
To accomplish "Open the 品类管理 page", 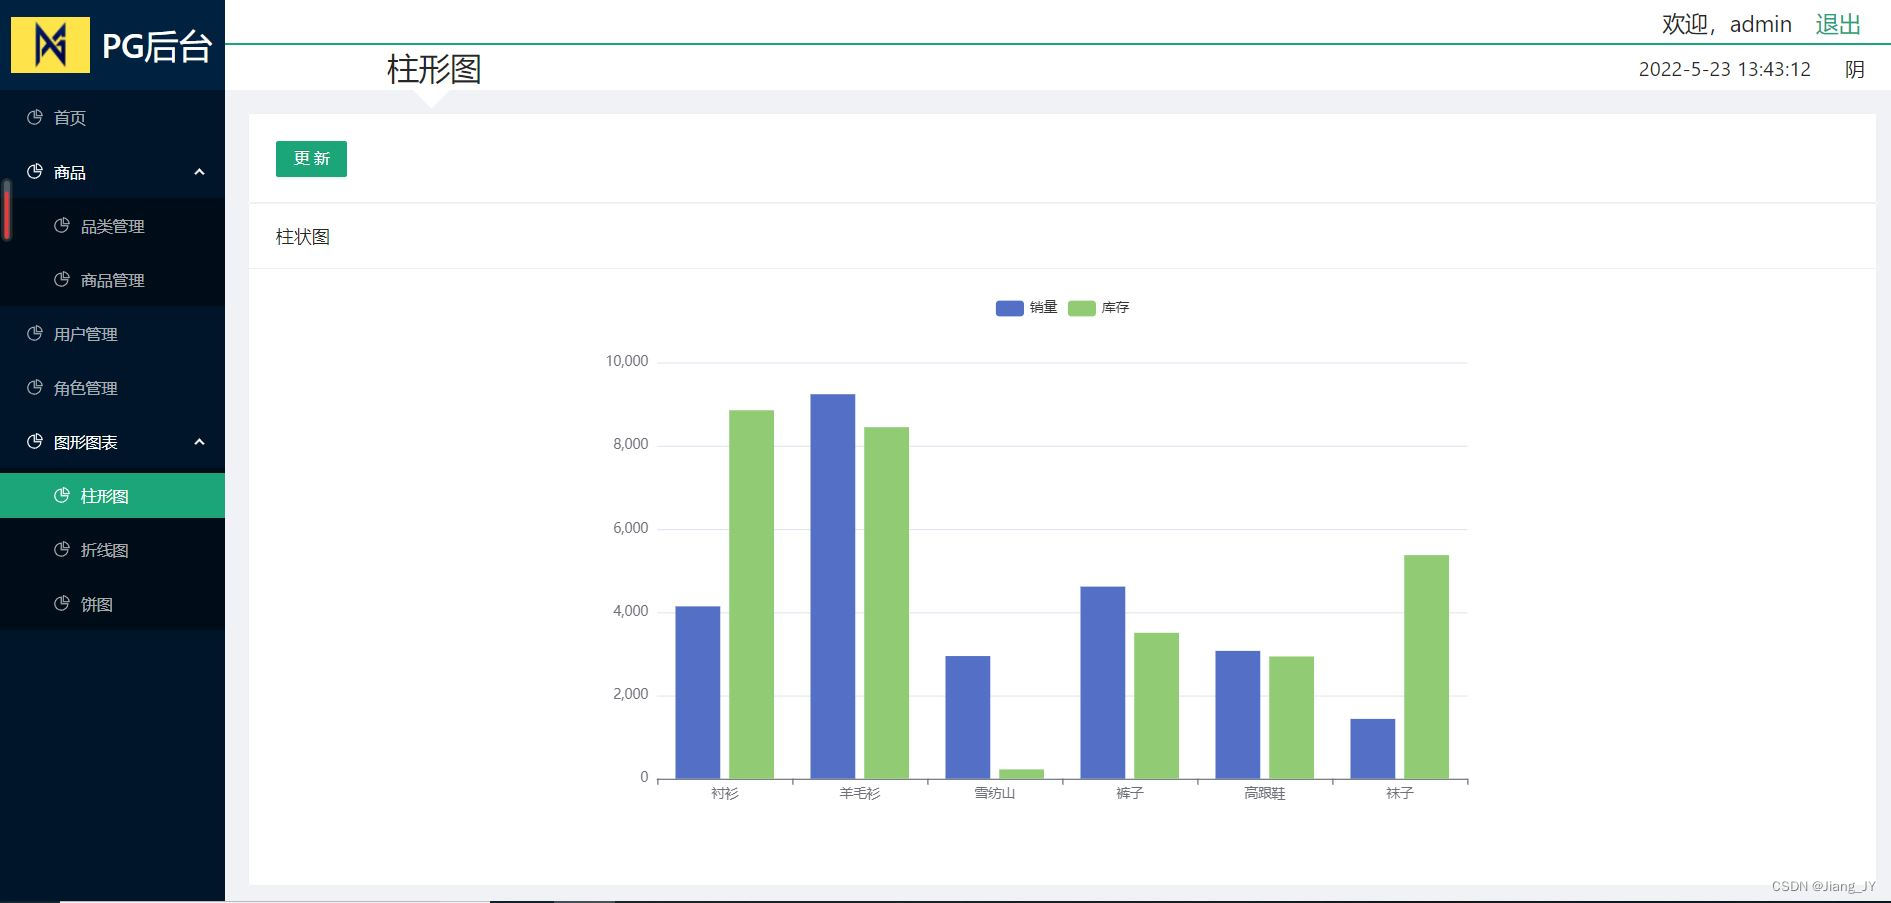I will [112, 226].
